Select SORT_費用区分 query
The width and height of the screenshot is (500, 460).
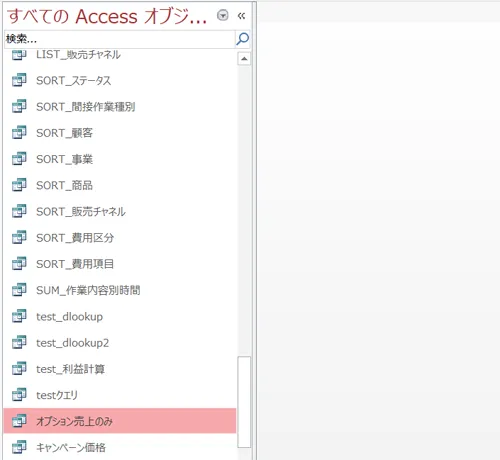click(120, 238)
